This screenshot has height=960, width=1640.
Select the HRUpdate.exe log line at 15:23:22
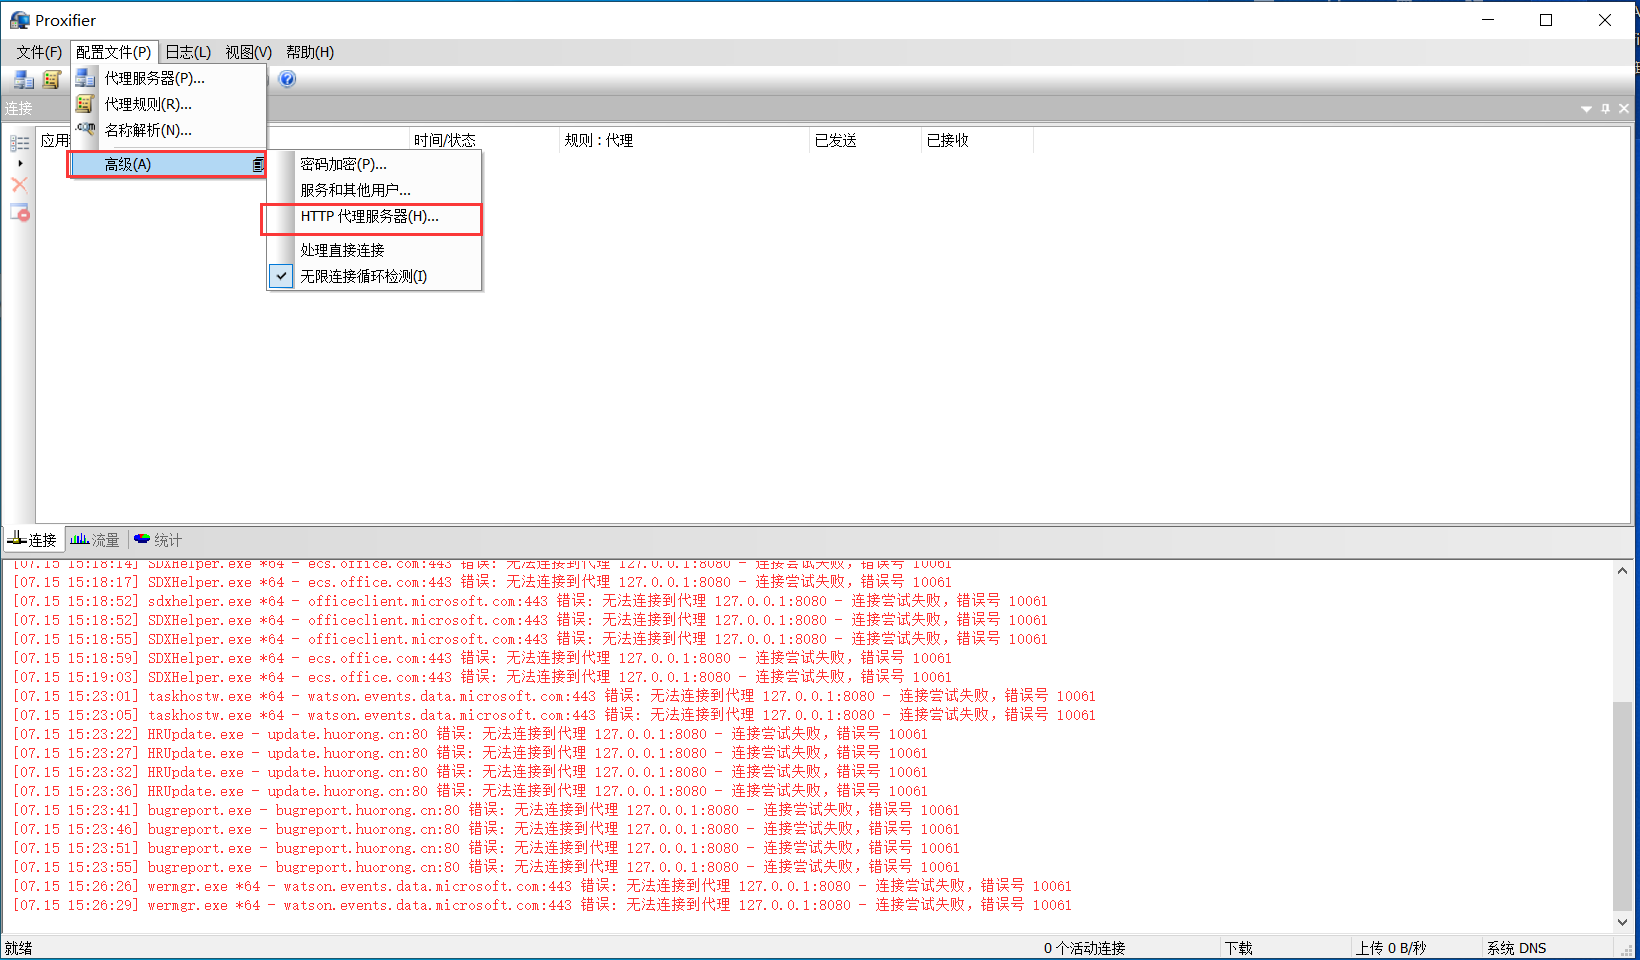tap(470, 734)
